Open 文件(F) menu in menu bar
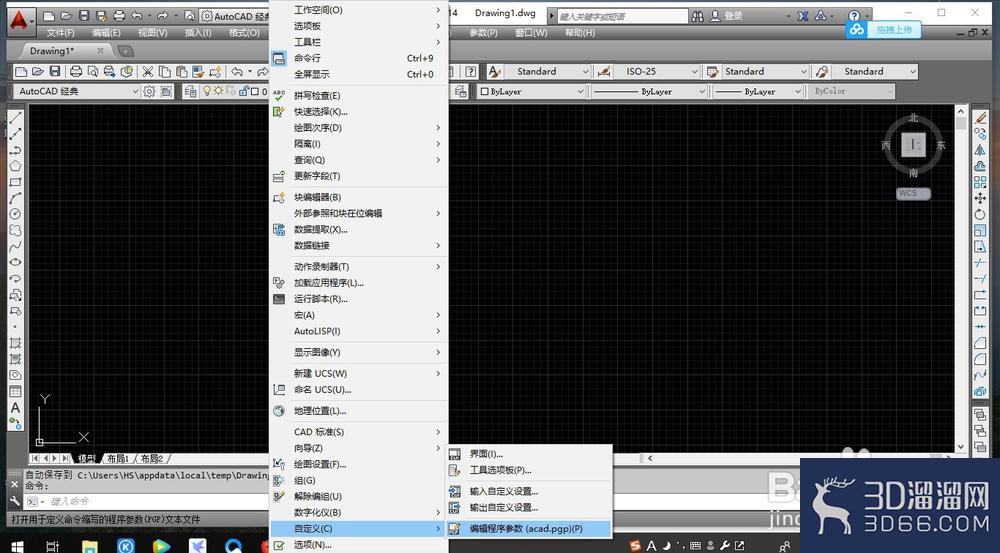 61,33
